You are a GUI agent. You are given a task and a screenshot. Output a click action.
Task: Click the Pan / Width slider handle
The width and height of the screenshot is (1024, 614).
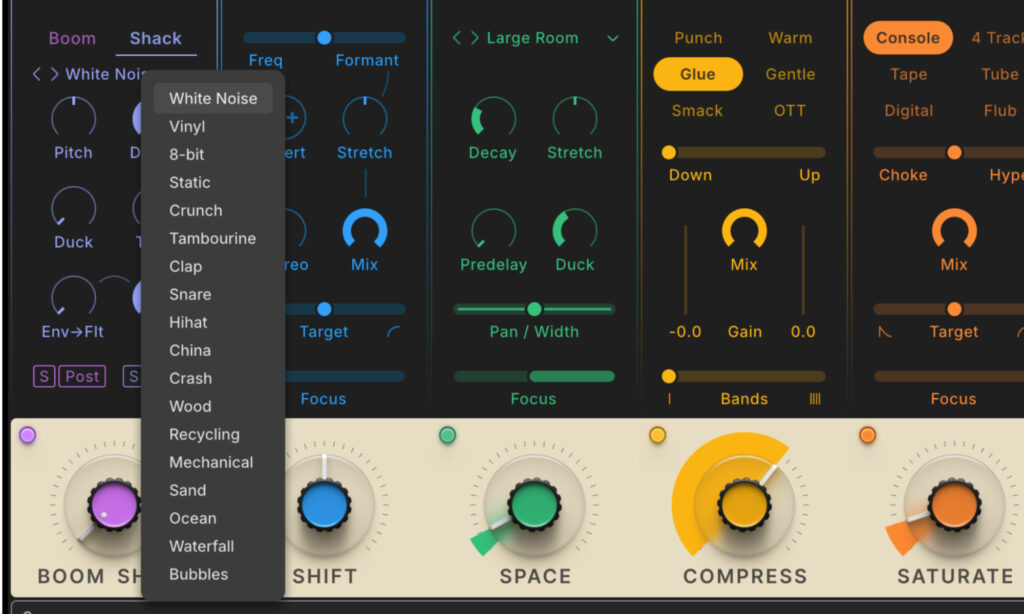[534, 309]
